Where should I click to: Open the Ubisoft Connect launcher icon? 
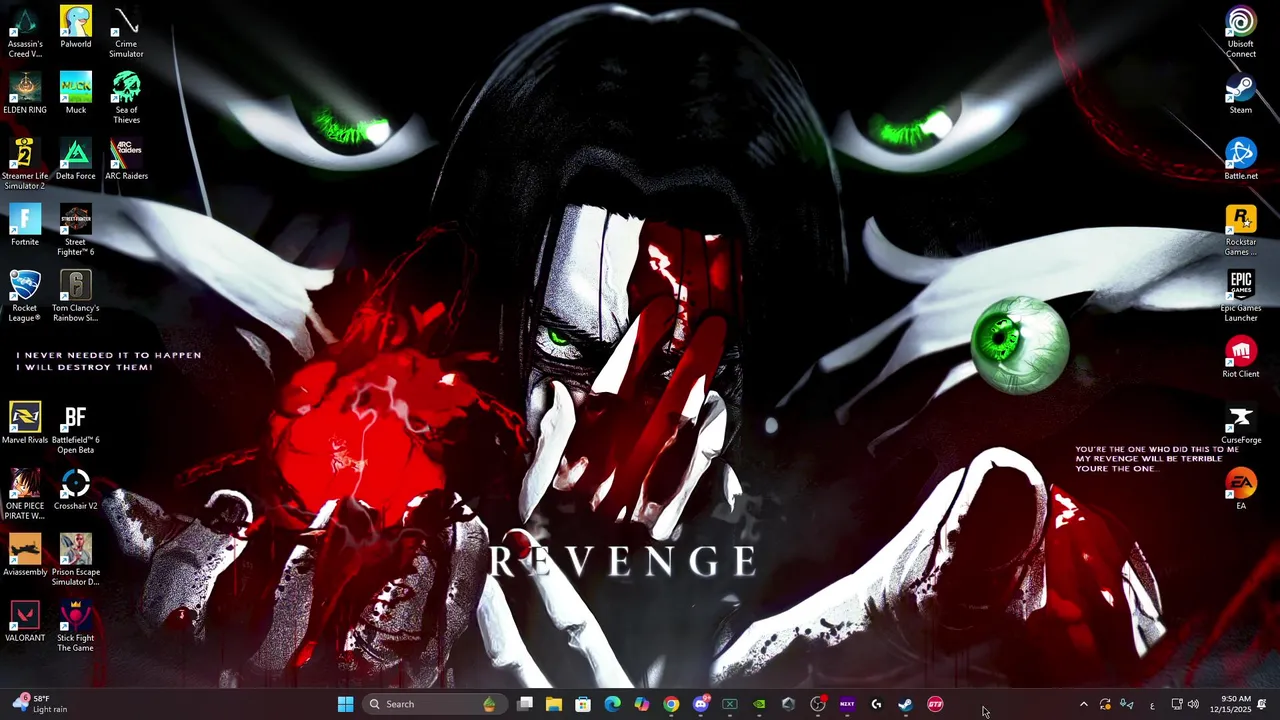click(x=1241, y=32)
